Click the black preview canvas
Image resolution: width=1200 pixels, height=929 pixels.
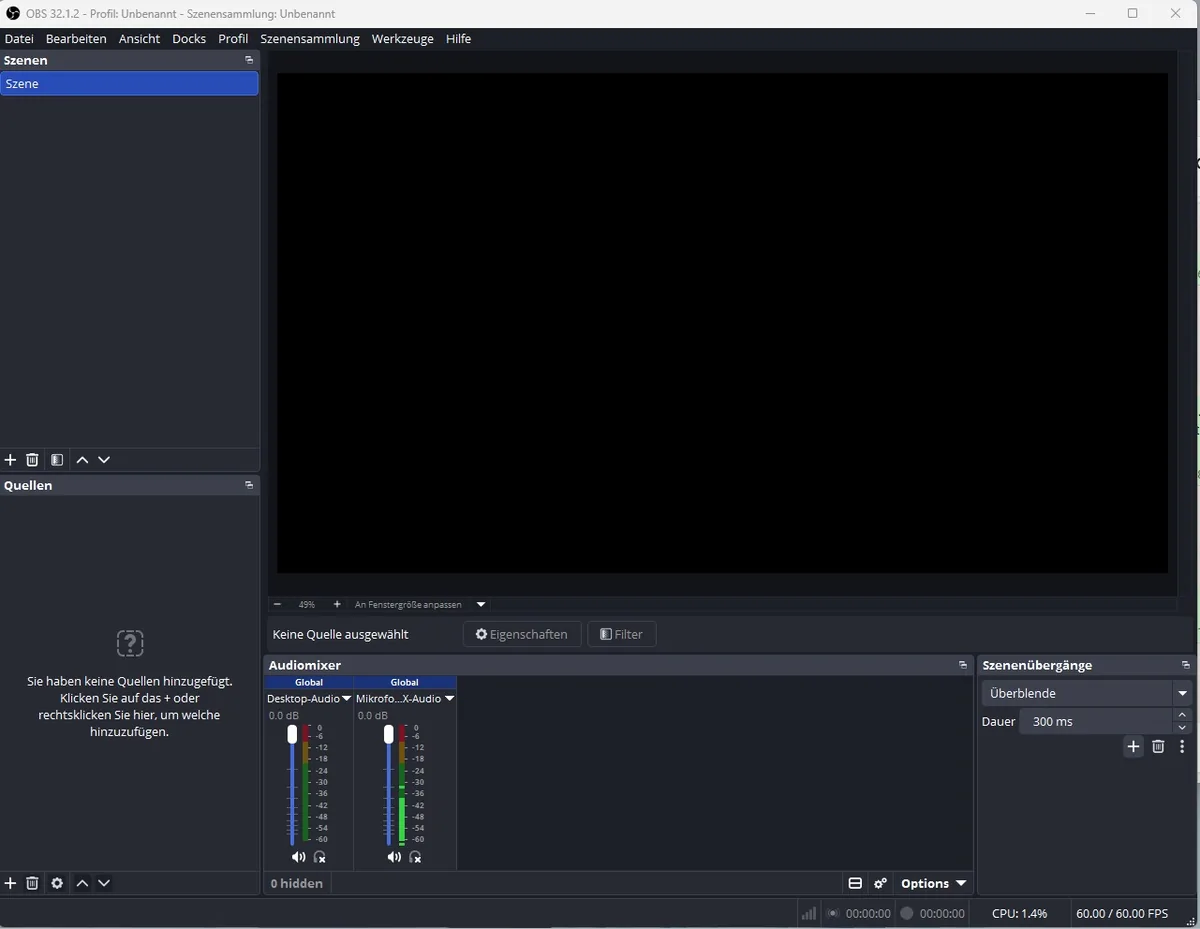(722, 323)
